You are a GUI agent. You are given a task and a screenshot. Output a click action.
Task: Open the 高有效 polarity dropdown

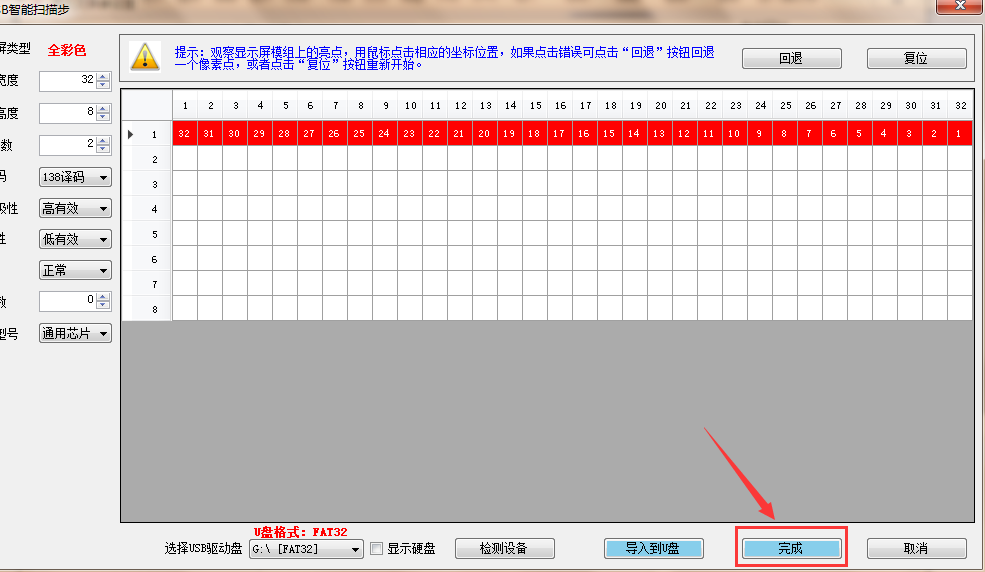(75, 208)
